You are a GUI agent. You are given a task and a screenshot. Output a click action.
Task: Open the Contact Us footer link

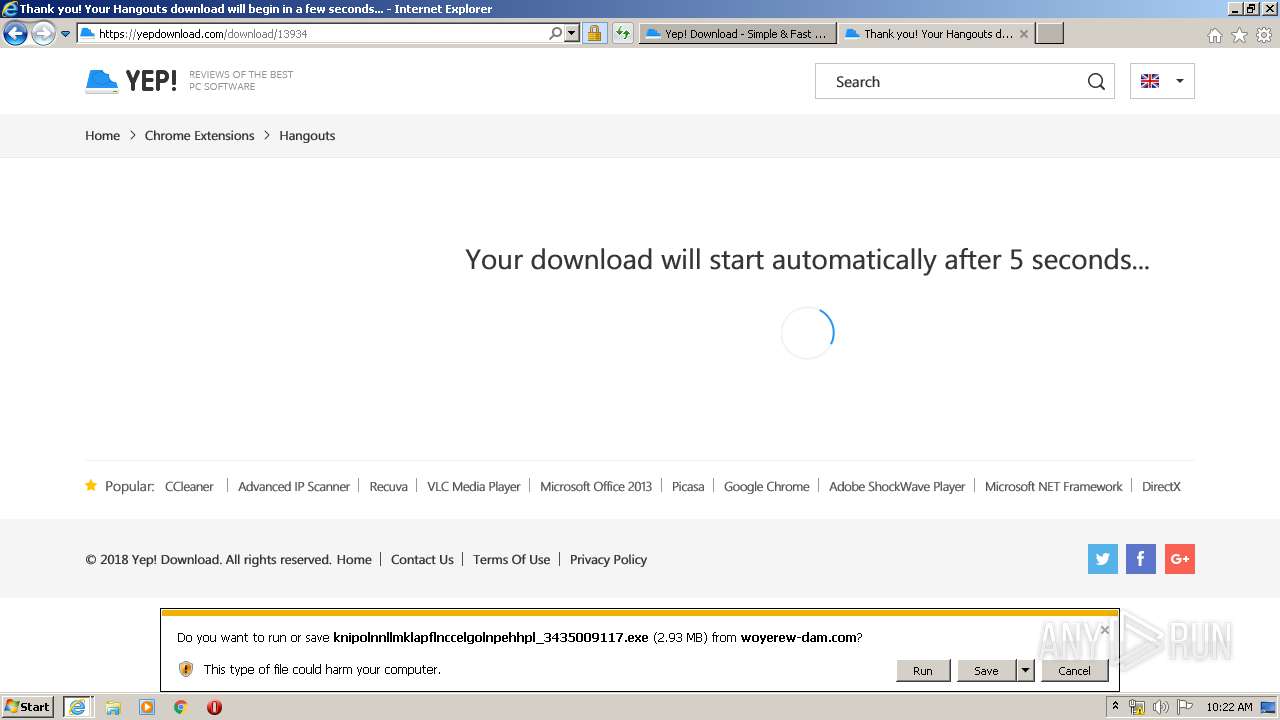pos(422,559)
